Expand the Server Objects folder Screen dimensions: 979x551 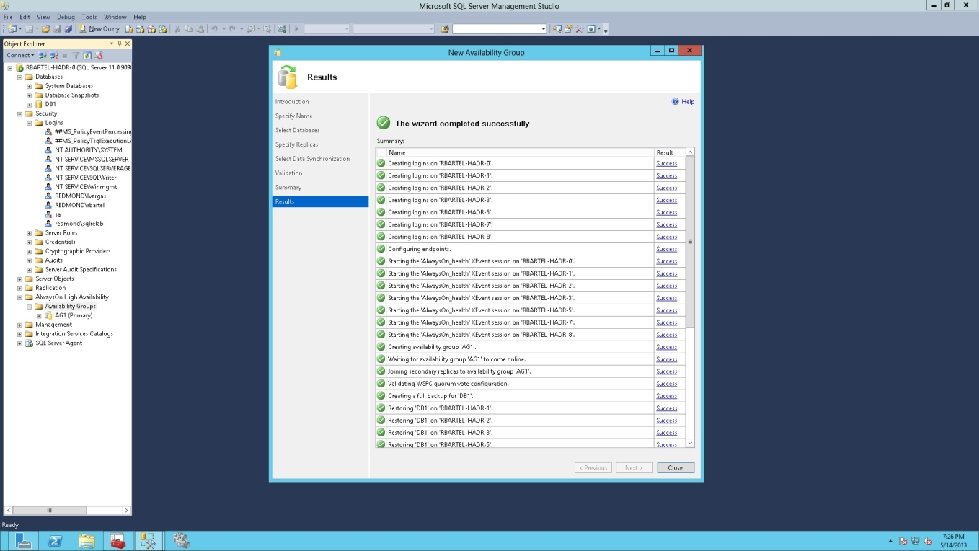pos(19,279)
